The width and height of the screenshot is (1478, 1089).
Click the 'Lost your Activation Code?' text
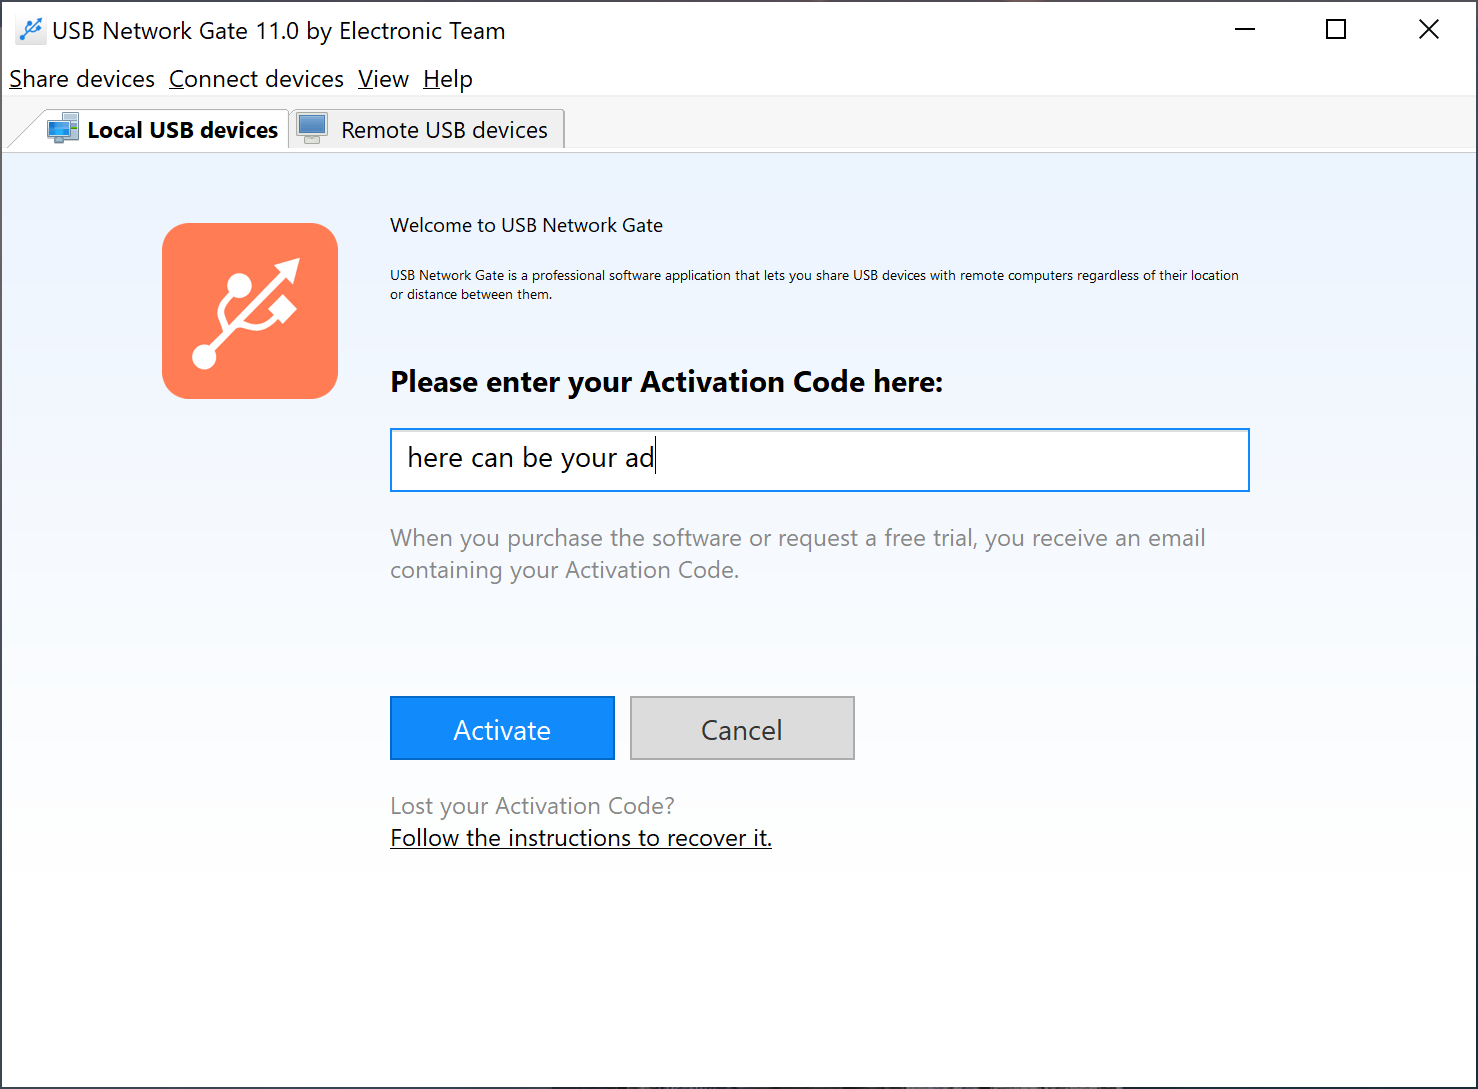coord(532,806)
